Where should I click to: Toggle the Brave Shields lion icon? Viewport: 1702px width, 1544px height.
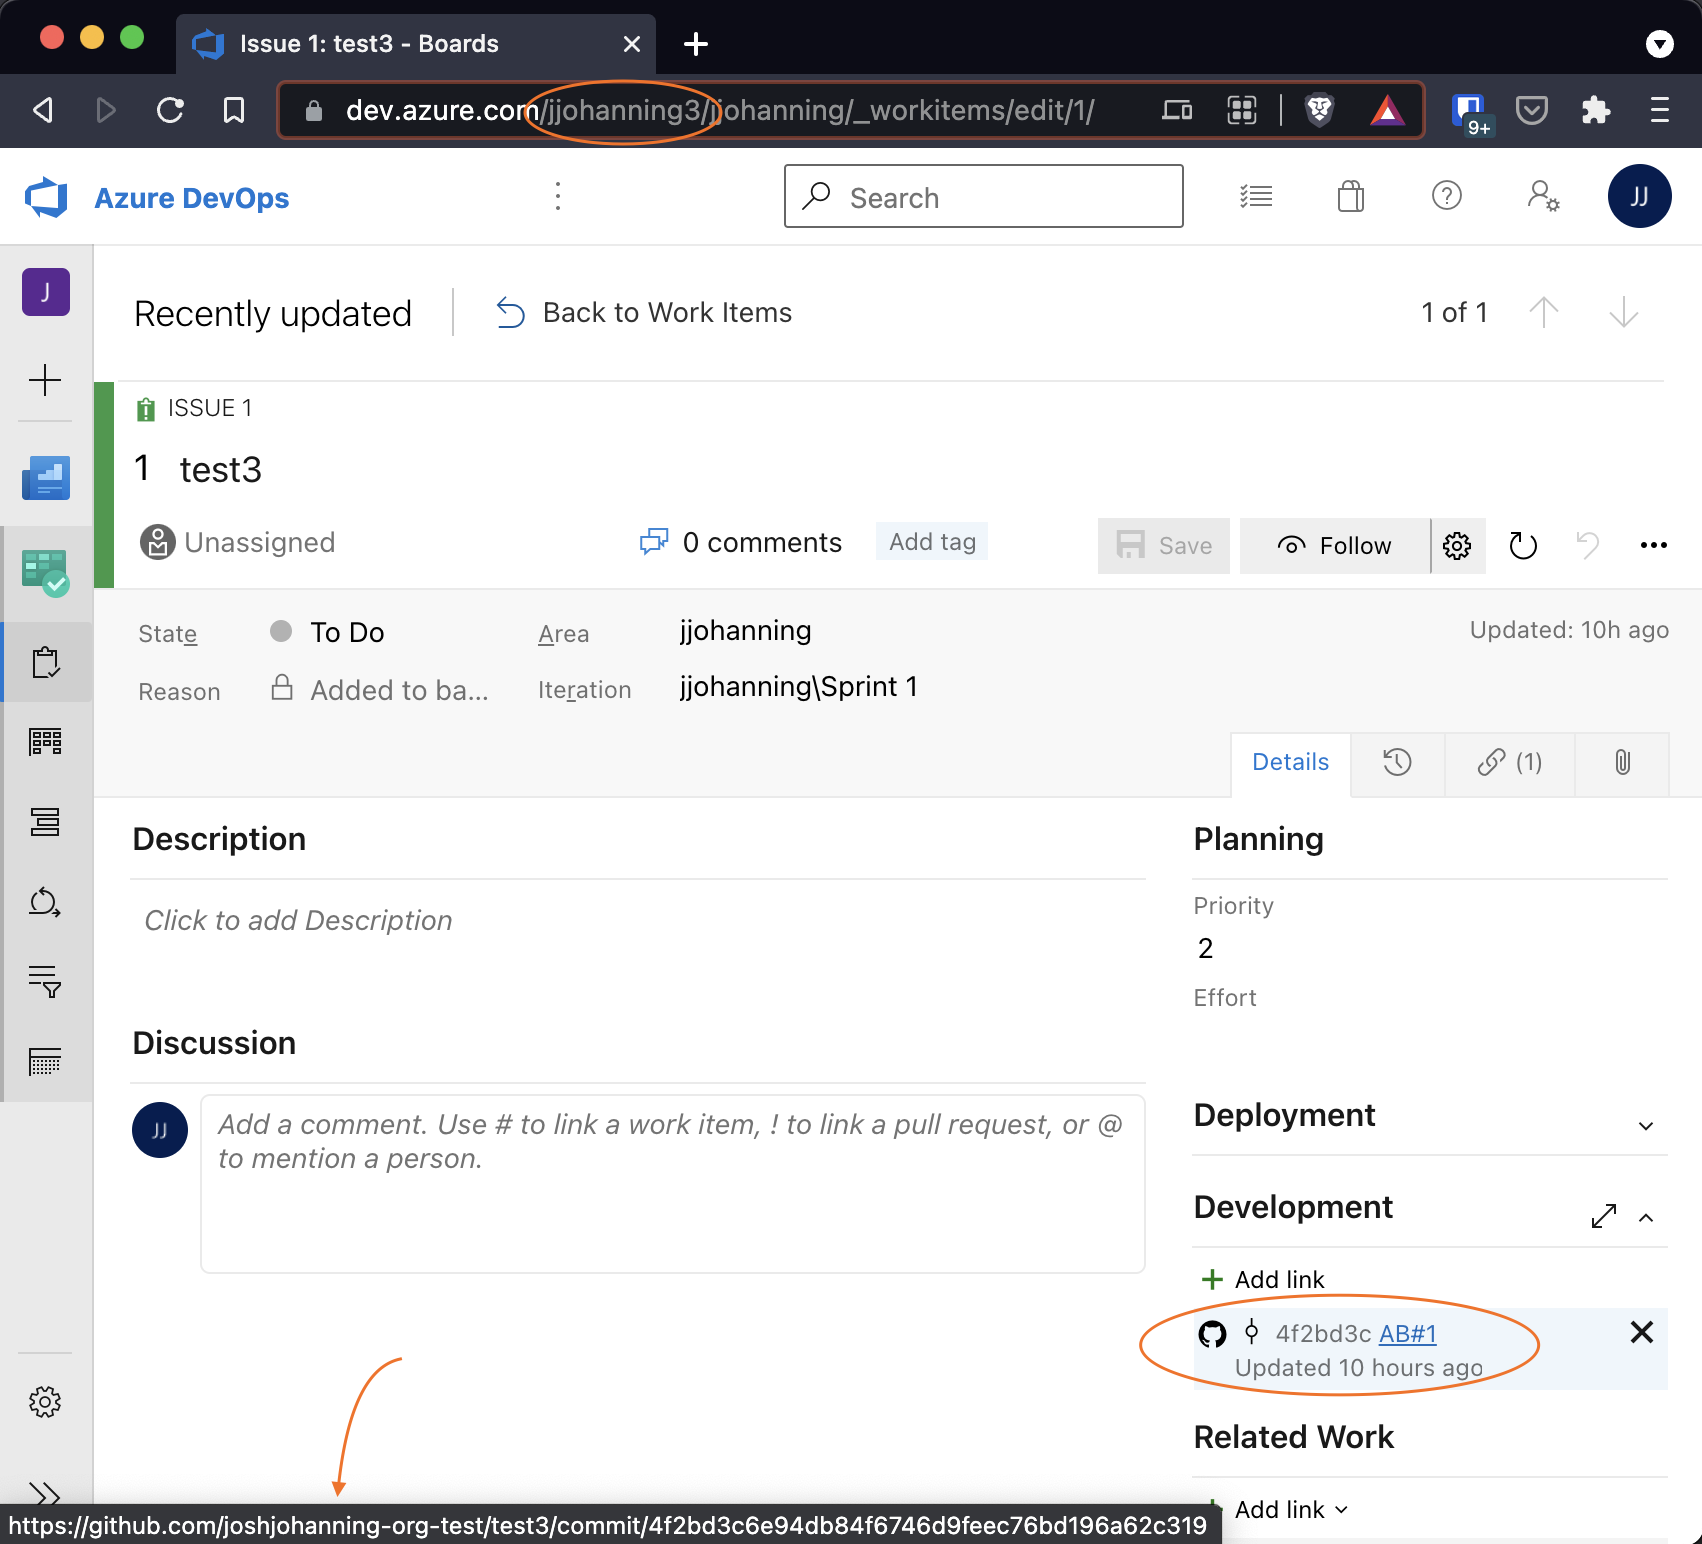pos(1319,110)
